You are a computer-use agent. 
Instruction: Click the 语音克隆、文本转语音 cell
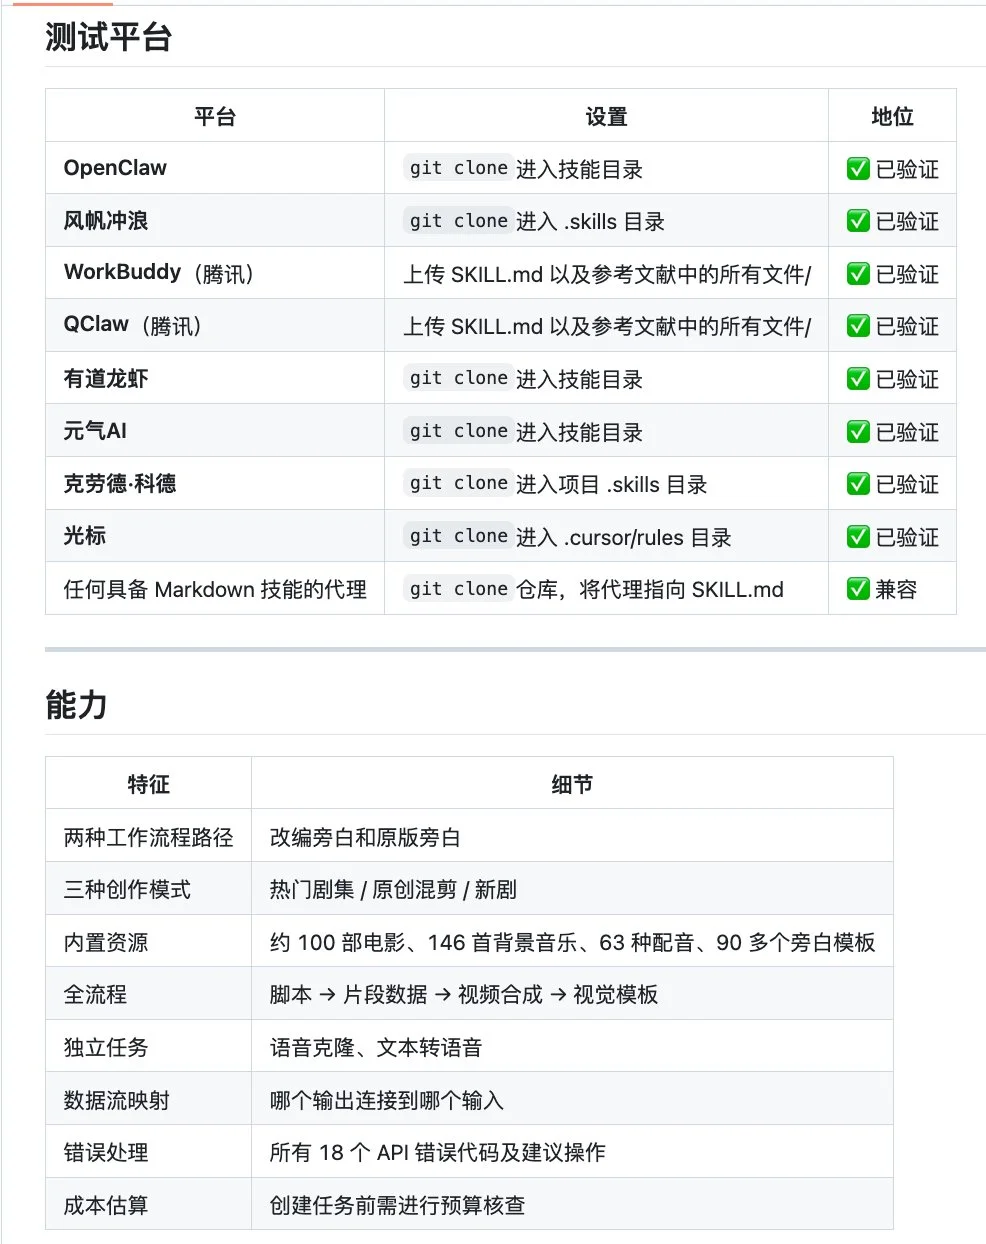tap(572, 1046)
